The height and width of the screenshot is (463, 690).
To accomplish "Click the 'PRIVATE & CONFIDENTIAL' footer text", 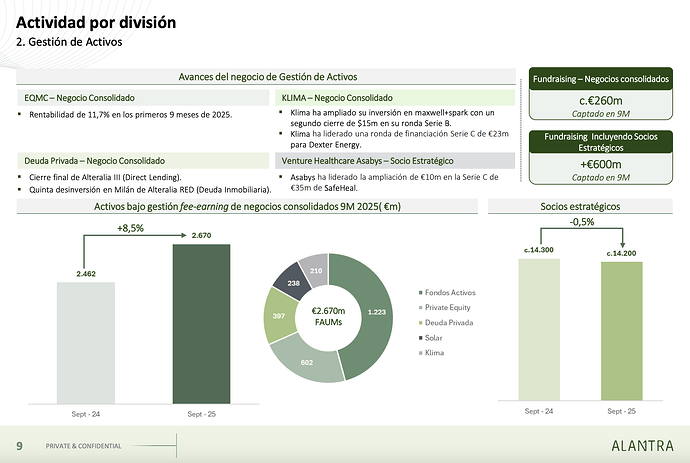I will pyautogui.click(x=84, y=446).
